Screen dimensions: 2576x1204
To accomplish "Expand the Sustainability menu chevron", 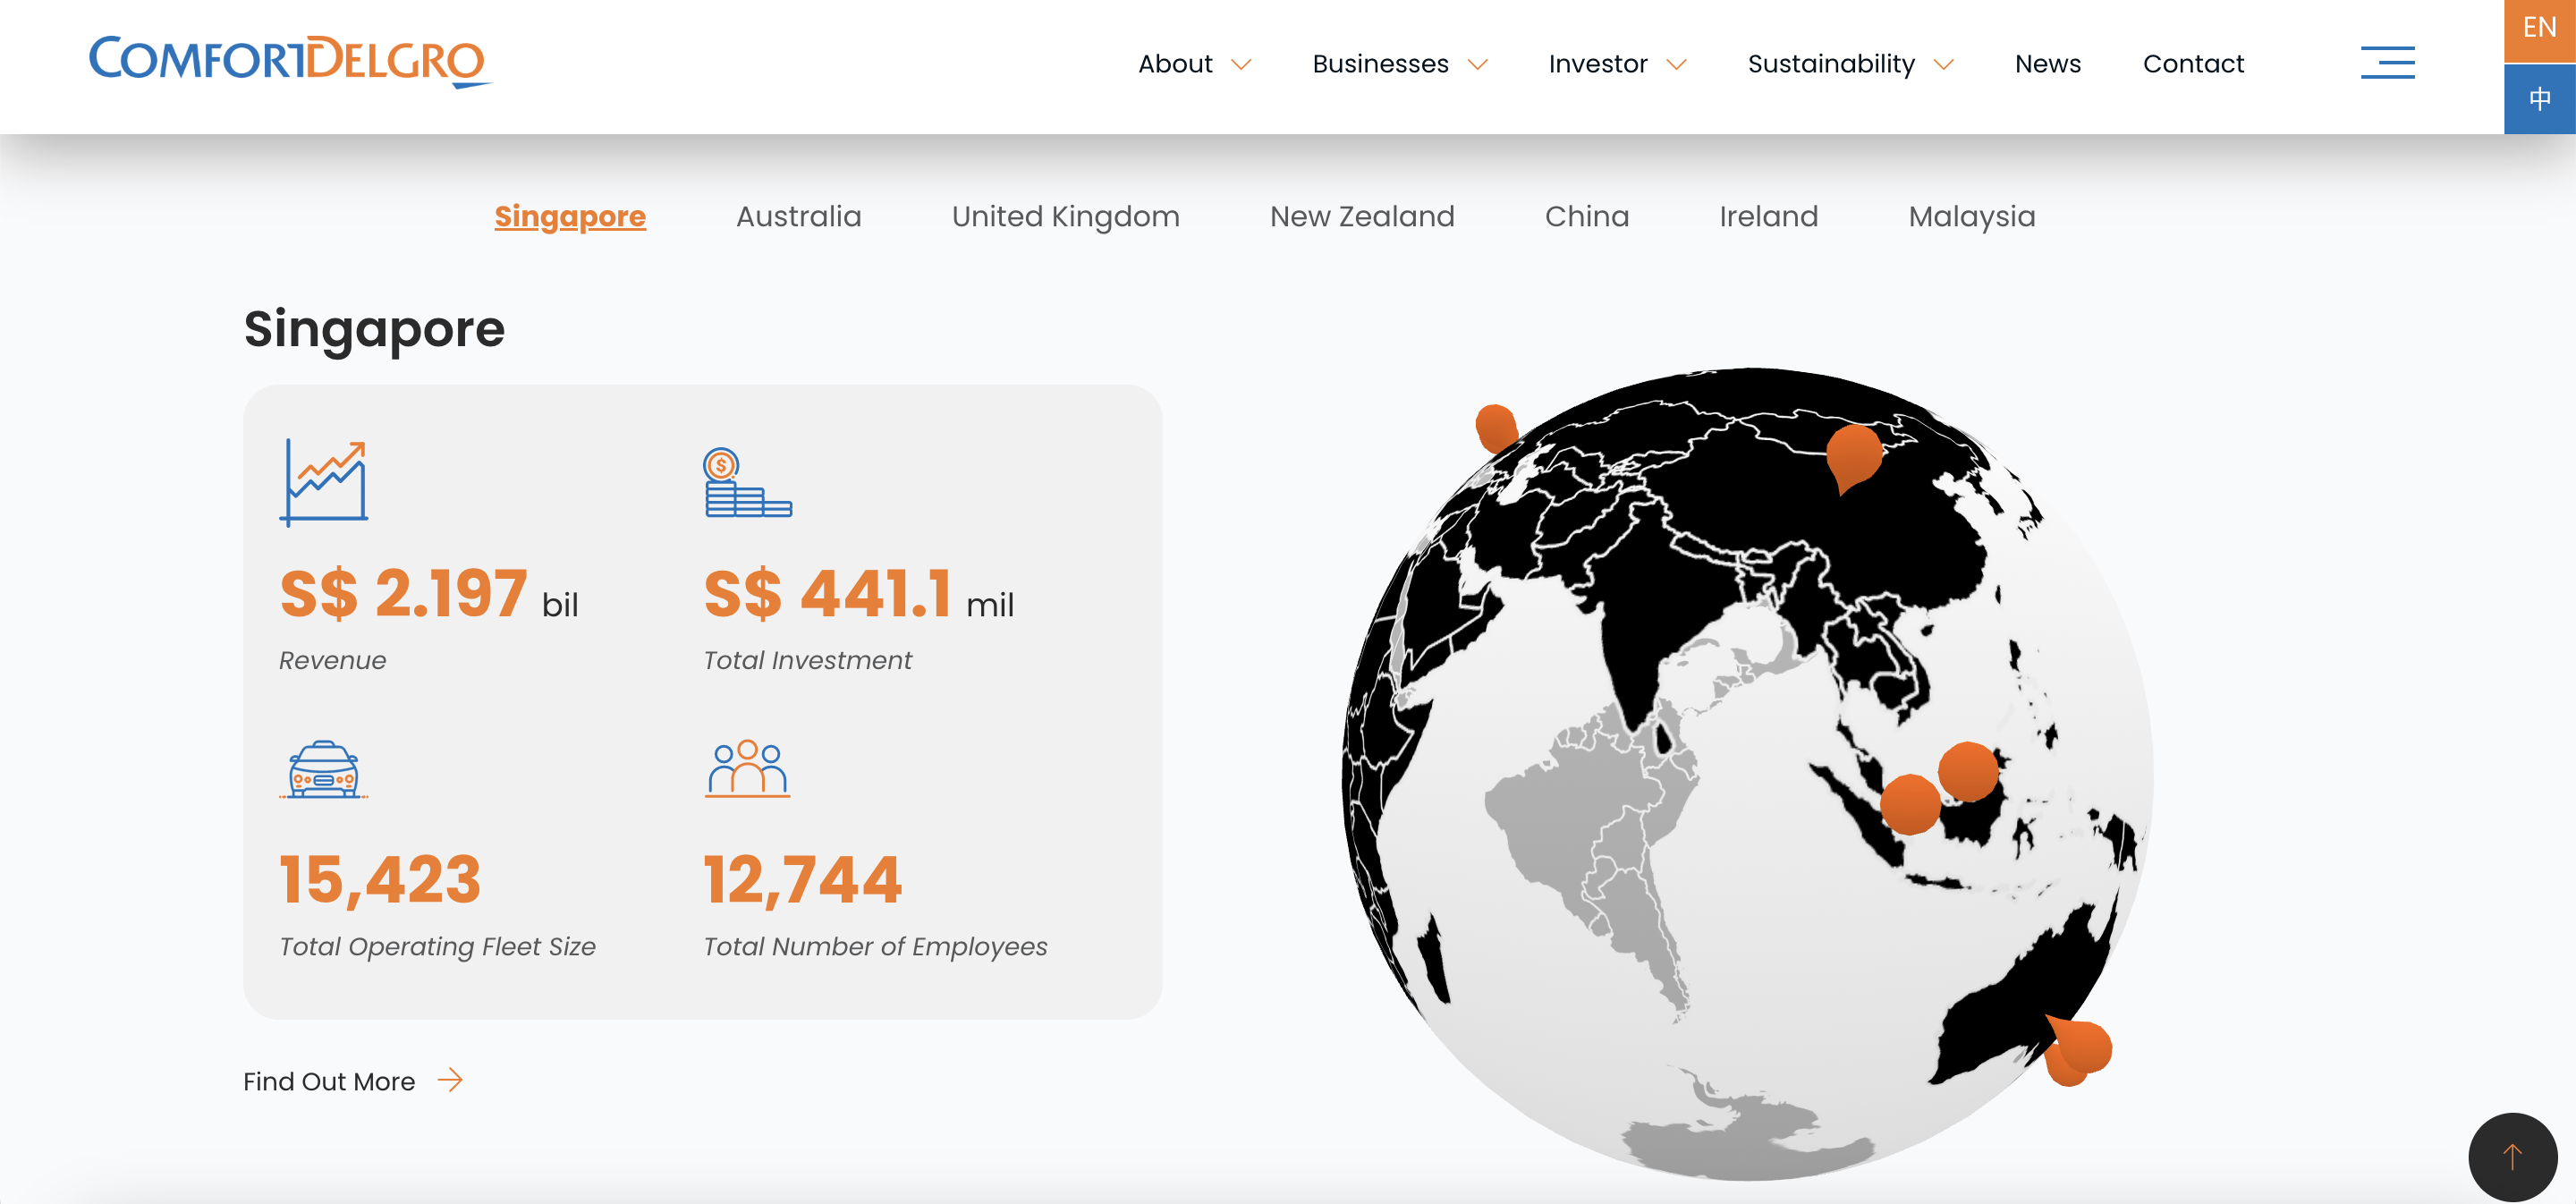I will pos(1943,64).
